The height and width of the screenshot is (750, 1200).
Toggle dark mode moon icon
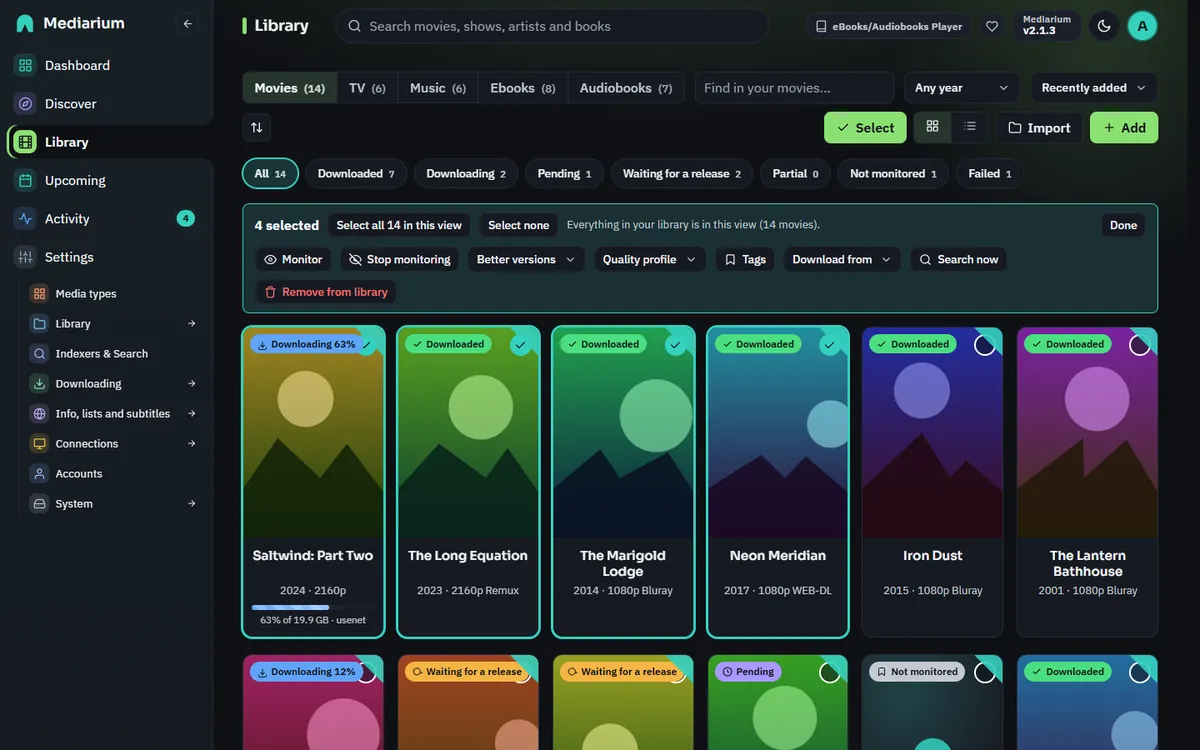pyautogui.click(x=1104, y=26)
